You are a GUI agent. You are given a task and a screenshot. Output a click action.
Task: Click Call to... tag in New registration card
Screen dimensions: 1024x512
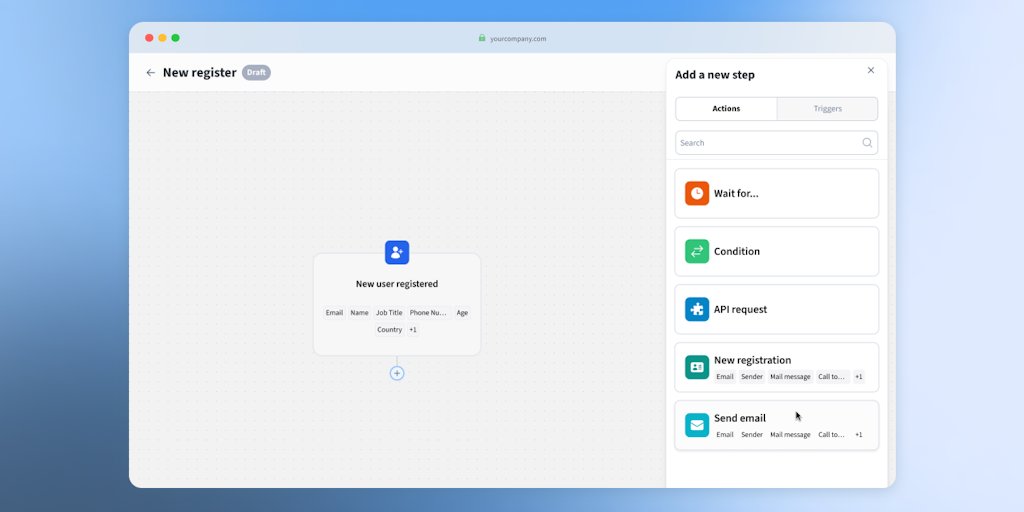[831, 377]
